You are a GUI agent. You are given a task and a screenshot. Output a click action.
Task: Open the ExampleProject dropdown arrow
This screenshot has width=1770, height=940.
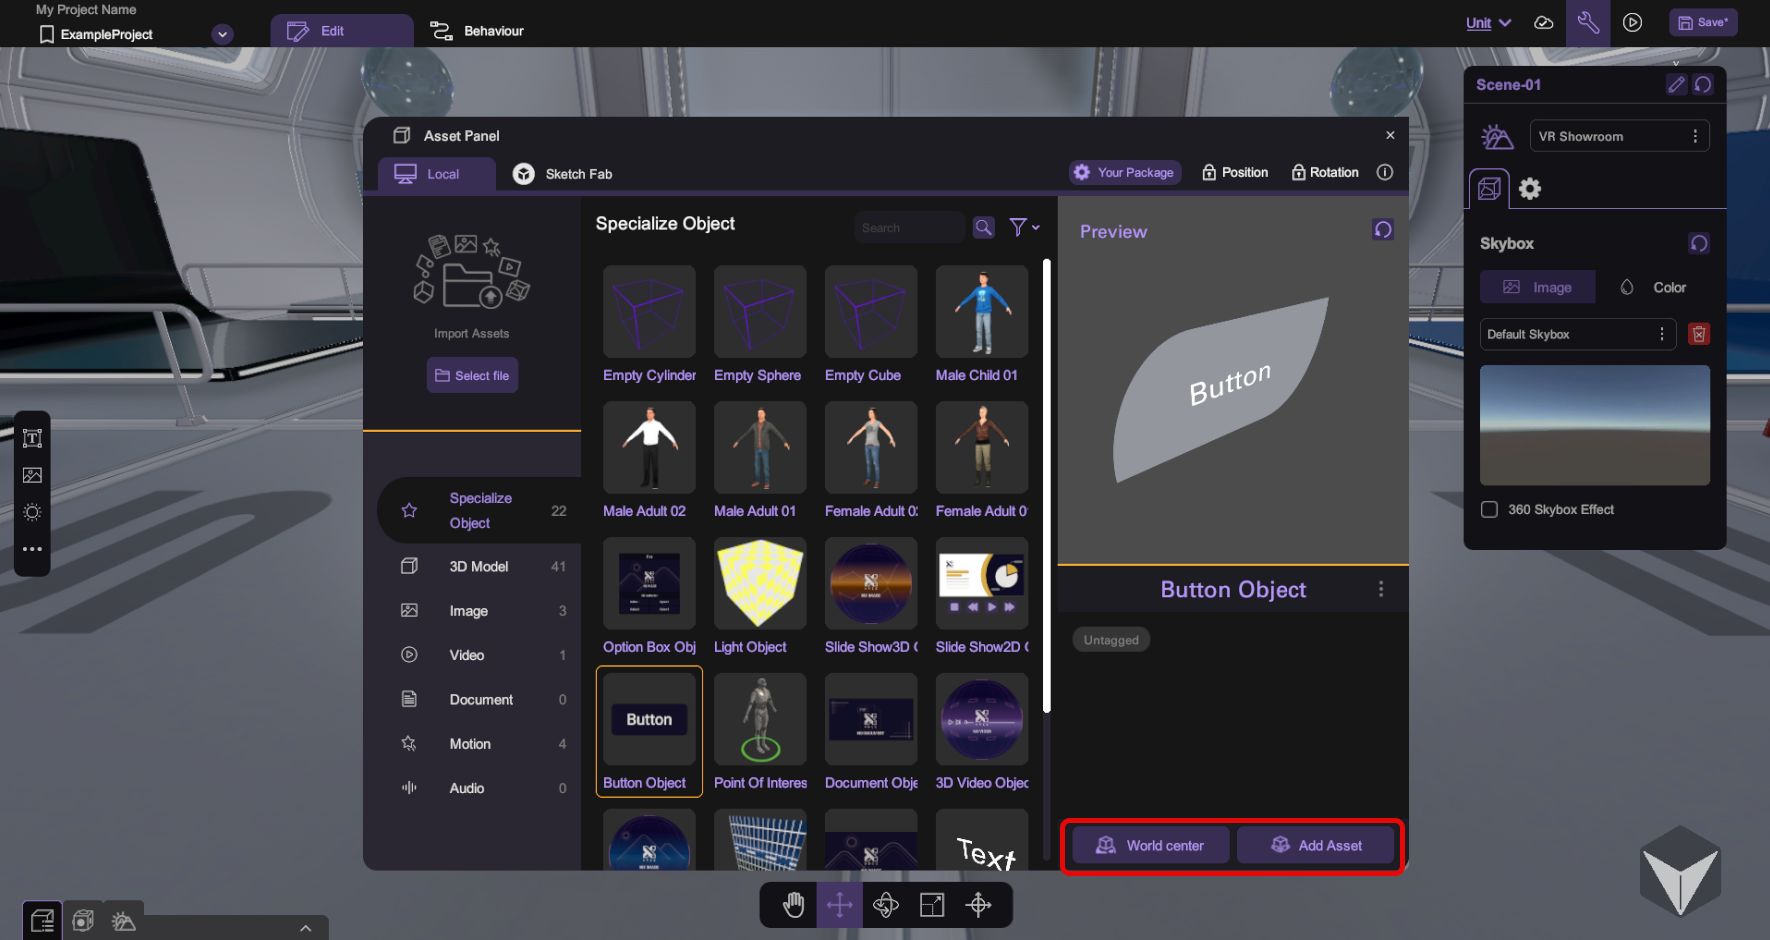pyautogui.click(x=223, y=34)
